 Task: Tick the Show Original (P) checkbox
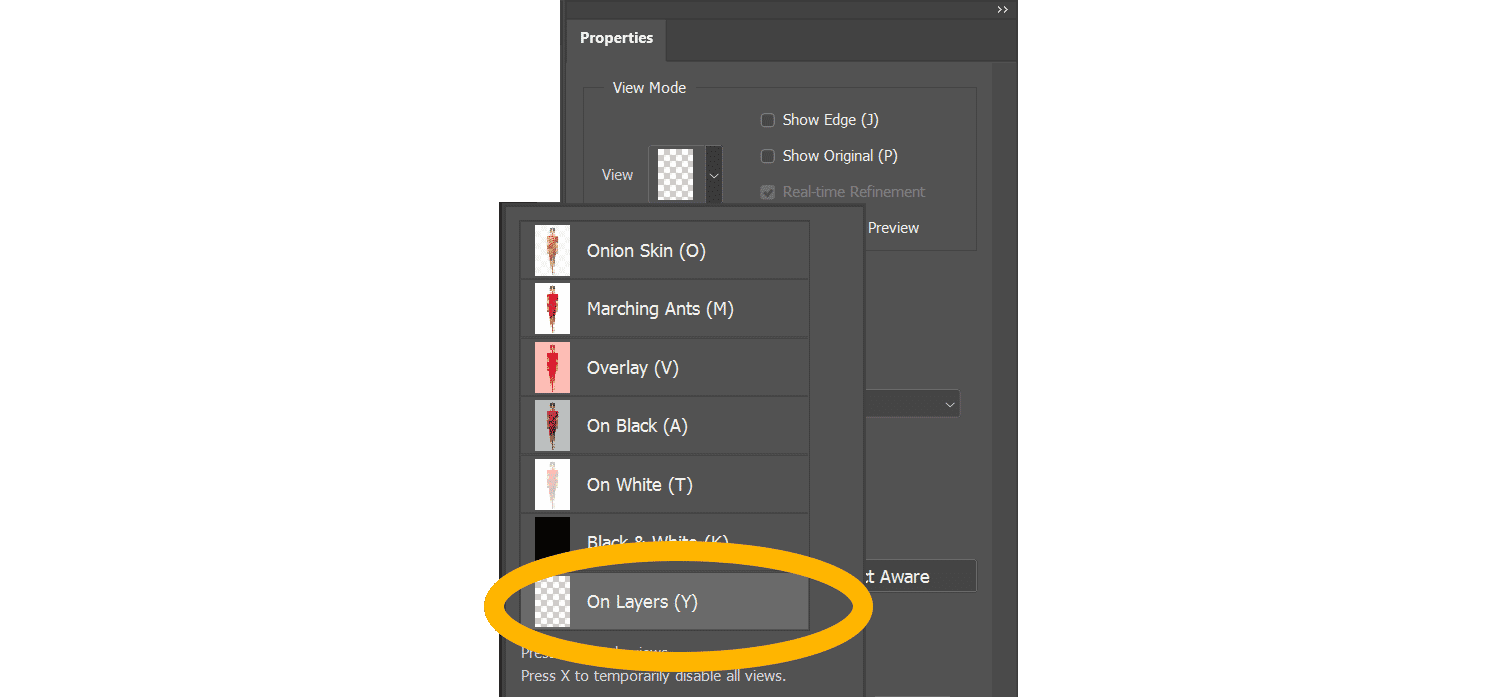click(x=768, y=156)
